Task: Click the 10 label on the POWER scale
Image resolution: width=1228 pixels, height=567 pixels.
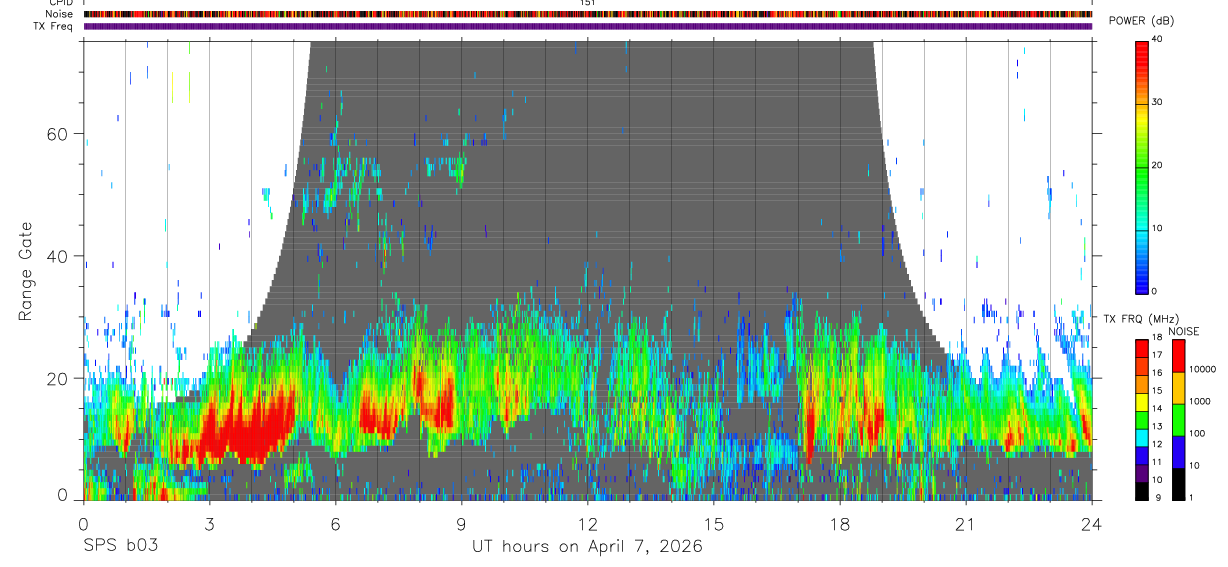Action: (1157, 228)
